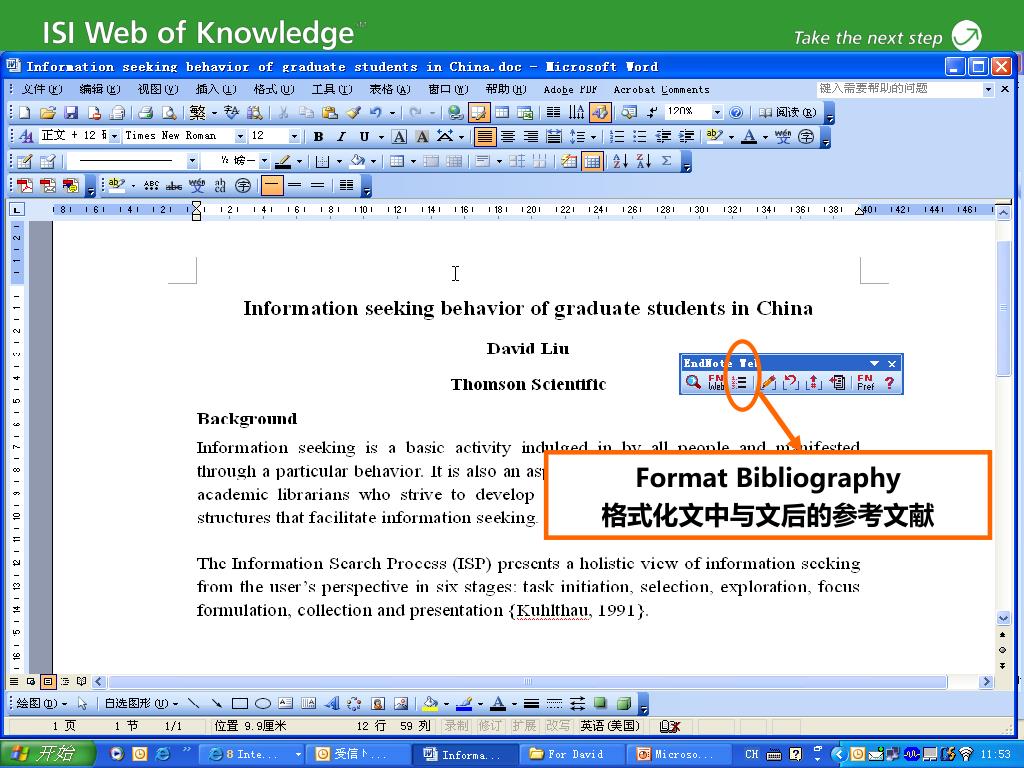Click the Convert to Adobe PDF icon
Screen dimensions: 1024x768
25,185
